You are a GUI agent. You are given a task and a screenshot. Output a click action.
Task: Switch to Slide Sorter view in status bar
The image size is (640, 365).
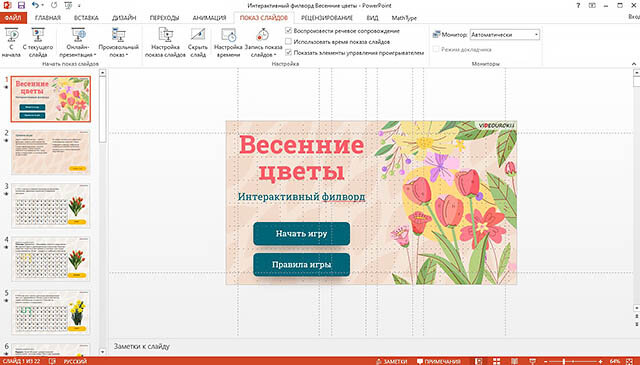[496, 361]
